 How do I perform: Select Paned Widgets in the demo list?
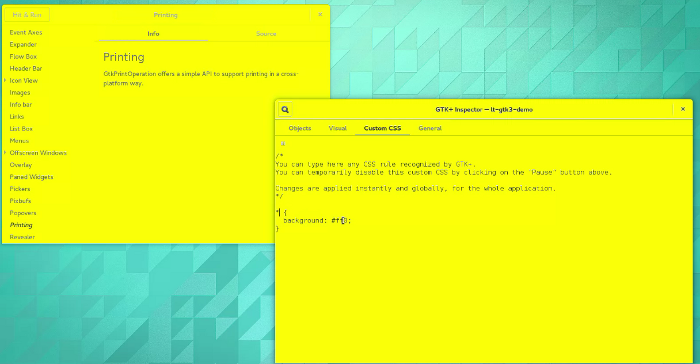pyautogui.click(x=31, y=177)
